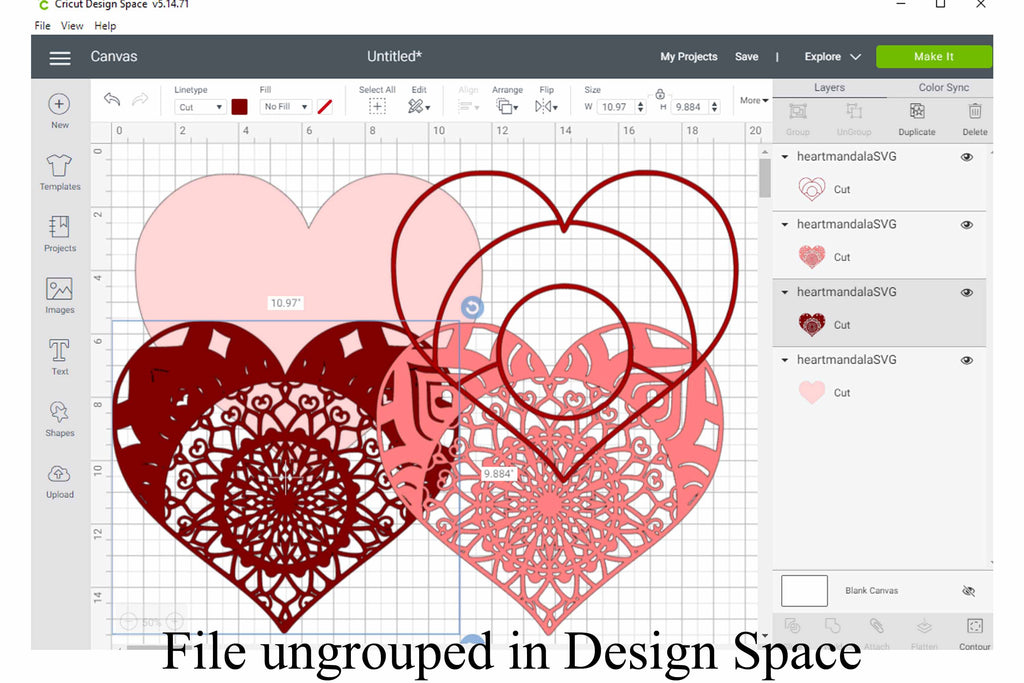
Task: Select the dark red mandala layer thumbnail
Action: (812, 325)
